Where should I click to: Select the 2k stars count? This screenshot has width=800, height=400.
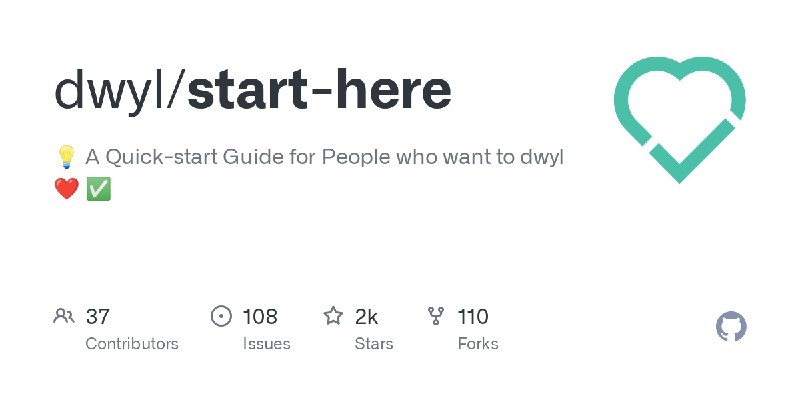click(366, 317)
